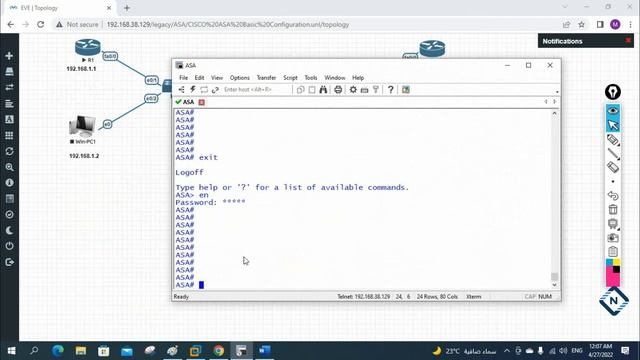Open Word from the Windows taskbar

pyautogui.click(x=264, y=351)
